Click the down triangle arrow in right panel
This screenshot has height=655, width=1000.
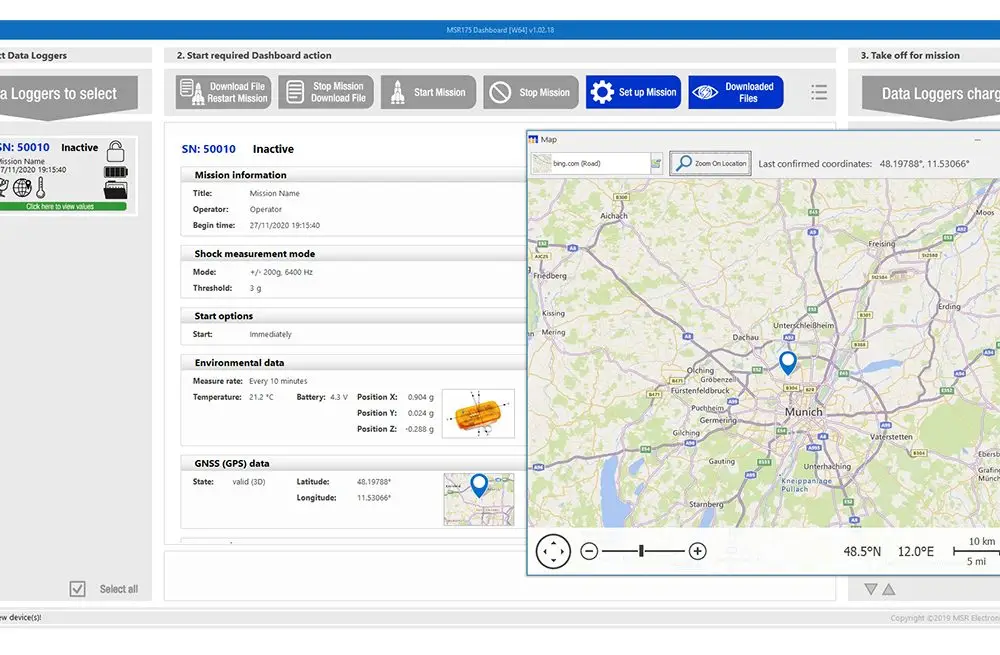pos(870,589)
